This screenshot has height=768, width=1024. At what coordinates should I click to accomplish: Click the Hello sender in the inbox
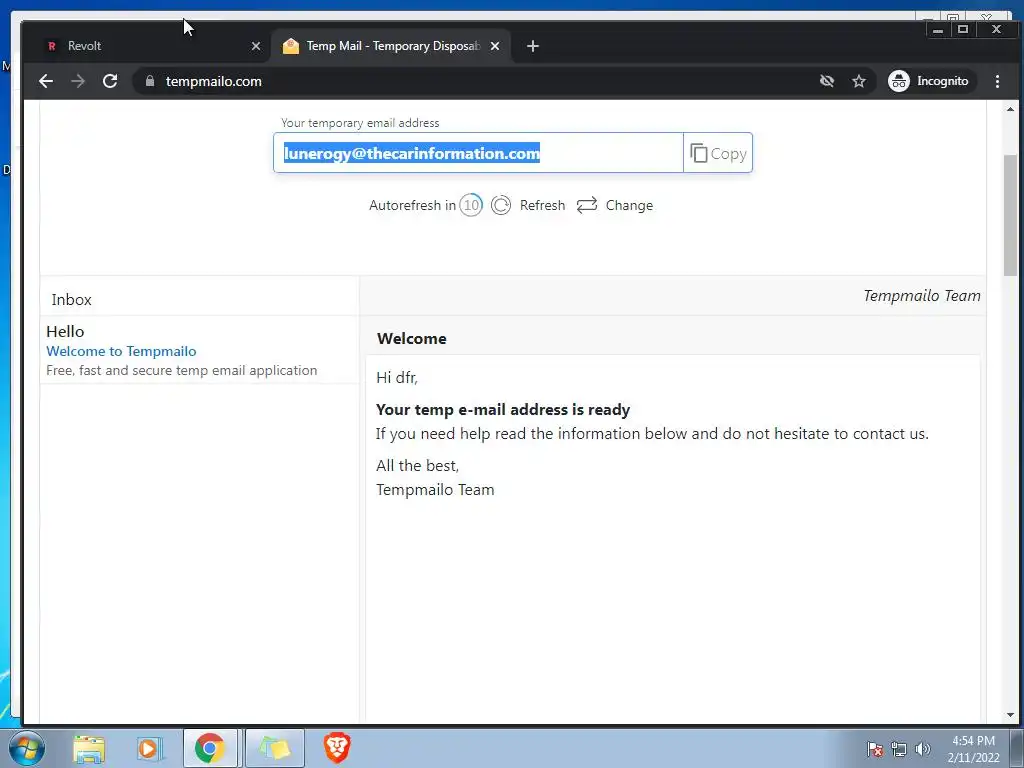(65, 332)
